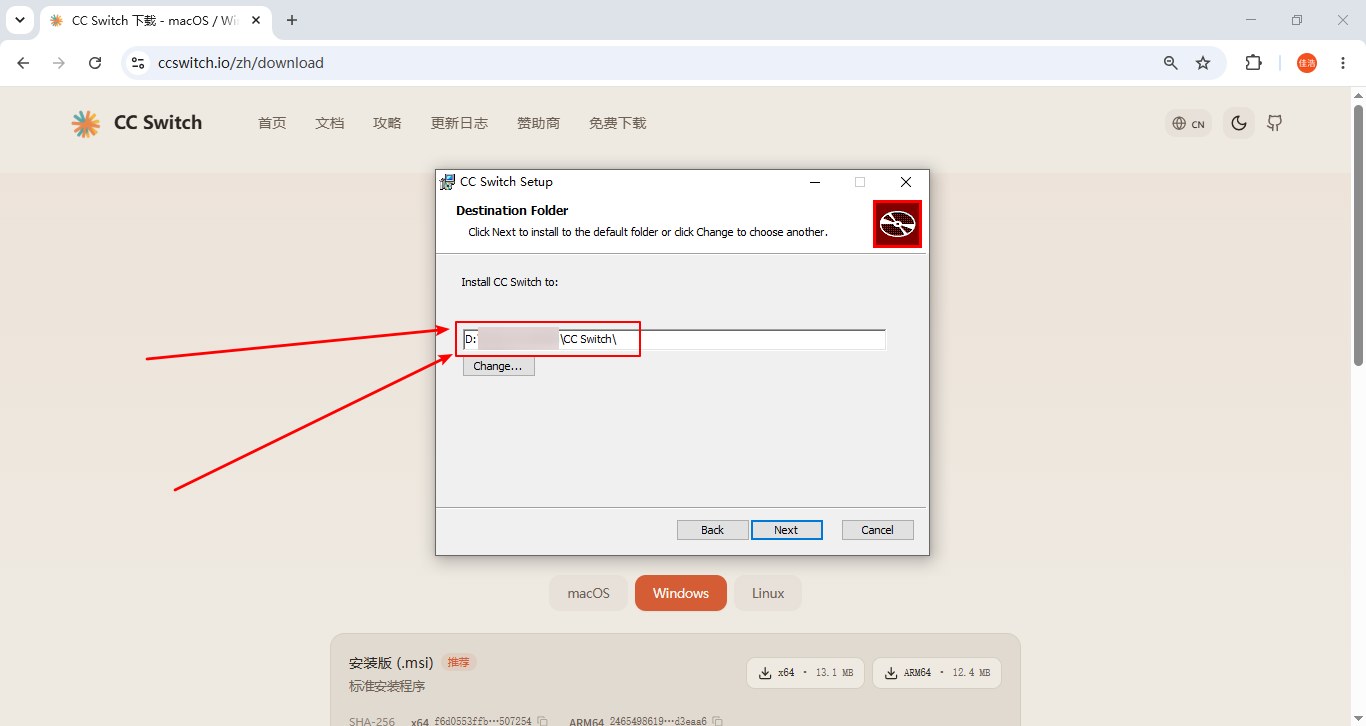The image size is (1366, 726).
Task: Open 更新日志 in site navigation
Action: pyautogui.click(x=459, y=123)
